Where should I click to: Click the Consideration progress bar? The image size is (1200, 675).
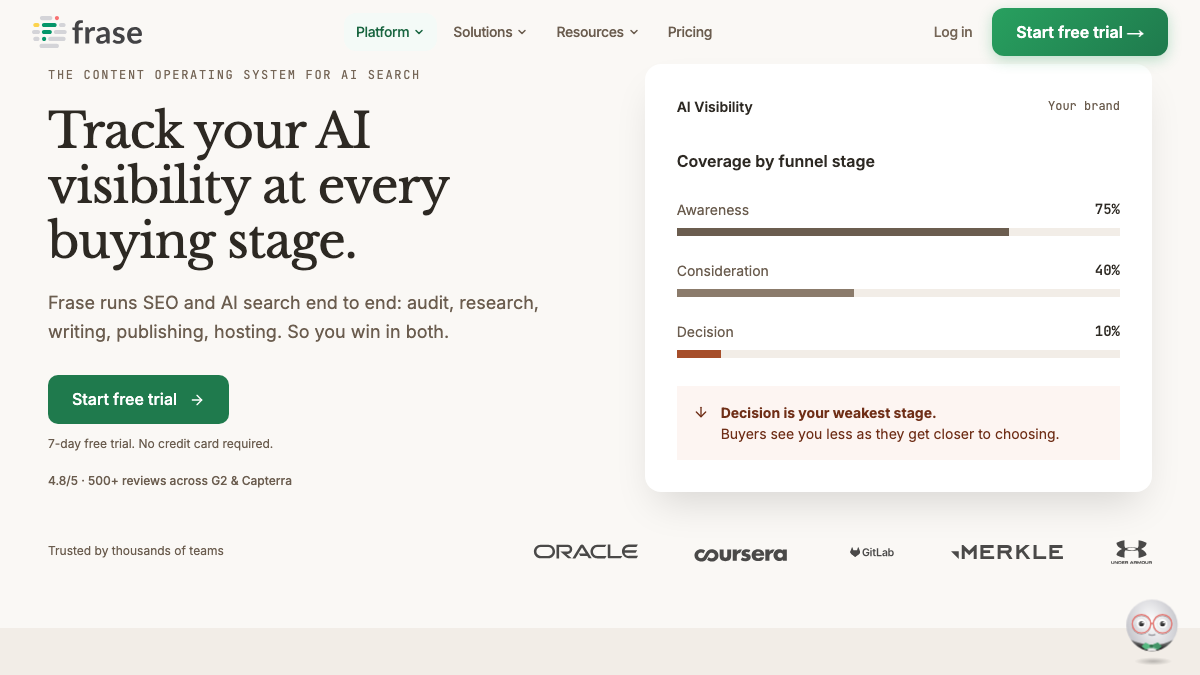coord(898,293)
